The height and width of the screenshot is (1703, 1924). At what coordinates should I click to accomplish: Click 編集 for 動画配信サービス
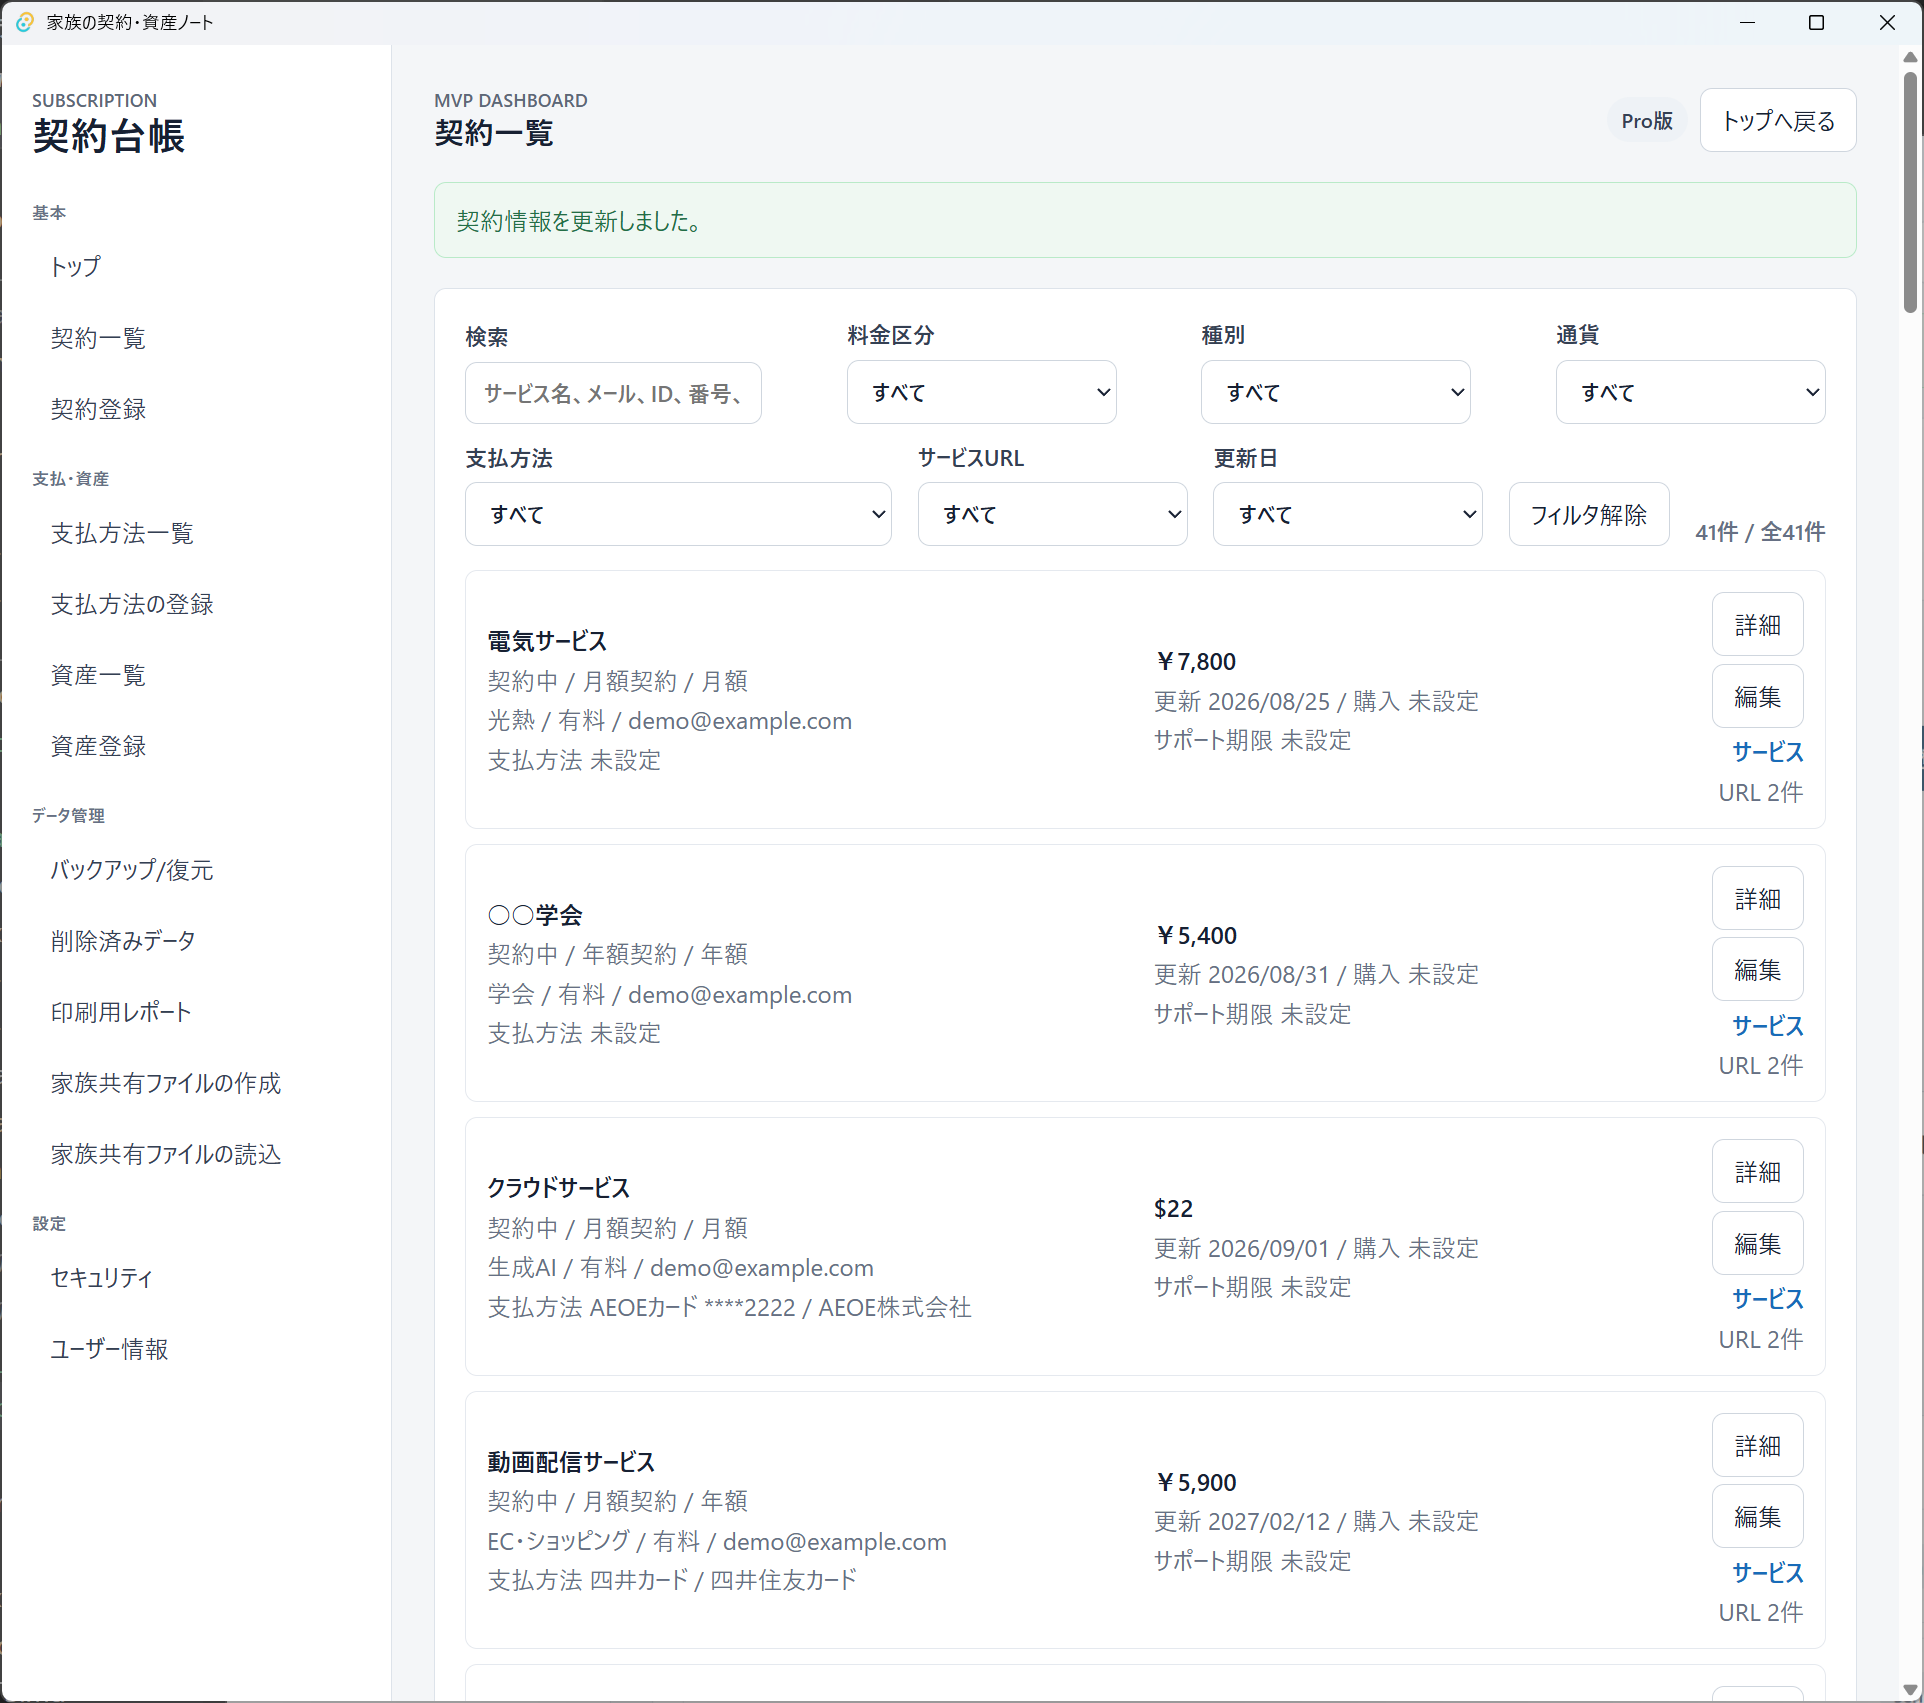[1757, 1517]
